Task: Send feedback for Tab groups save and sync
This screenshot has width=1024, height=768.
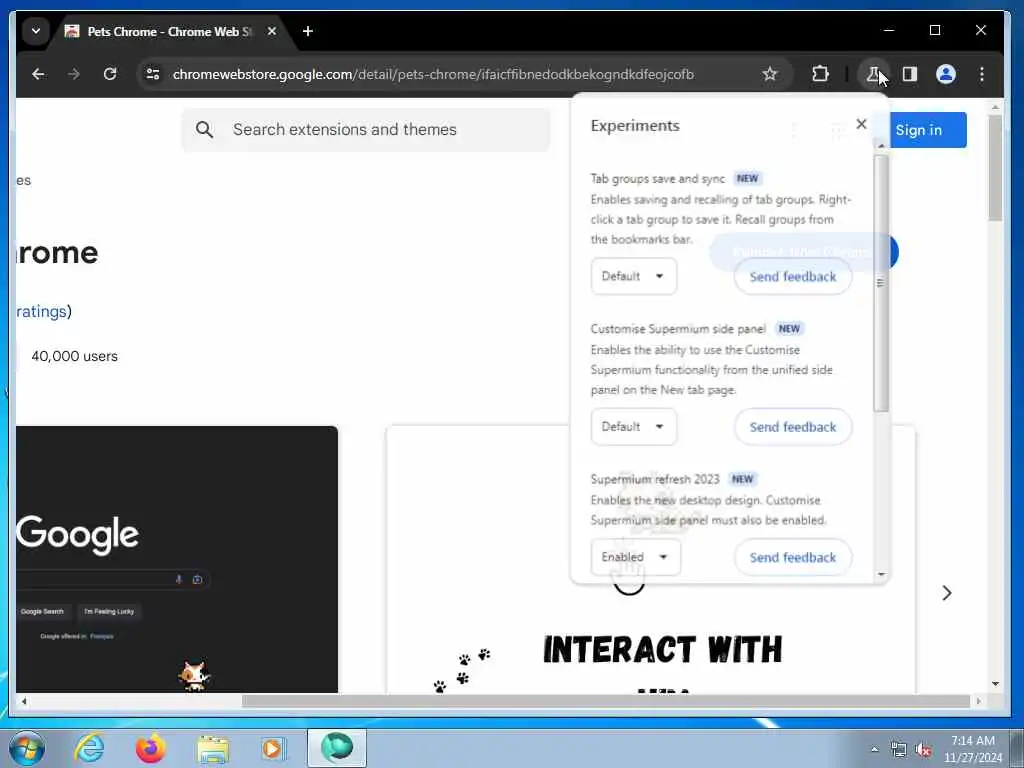Action: pos(793,276)
